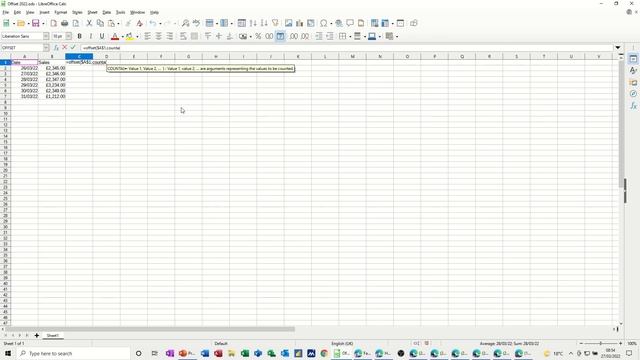Viewport: 640px width, 360px height.
Task: Click Add Decimal Place icon
Action: (x=293, y=36)
